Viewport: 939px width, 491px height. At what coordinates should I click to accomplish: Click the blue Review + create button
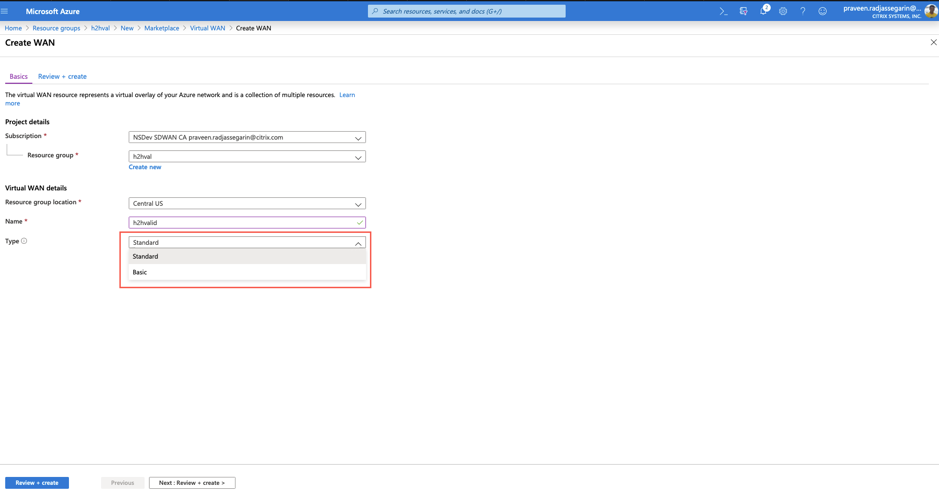click(x=37, y=483)
